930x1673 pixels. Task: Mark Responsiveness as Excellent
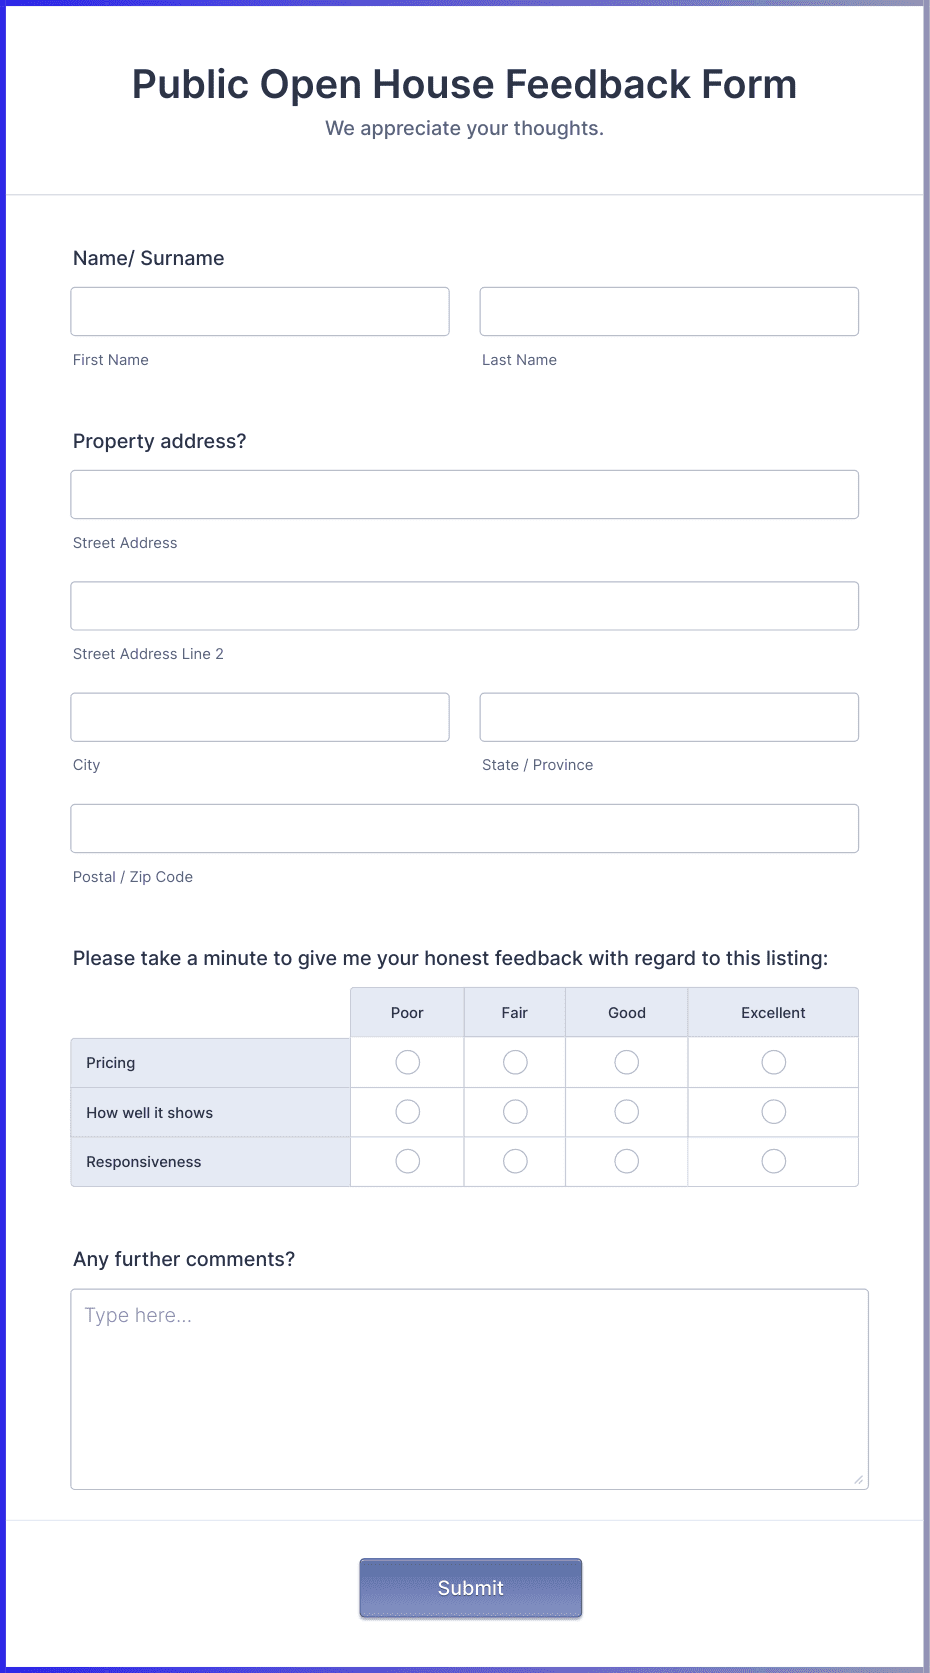pos(774,1161)
